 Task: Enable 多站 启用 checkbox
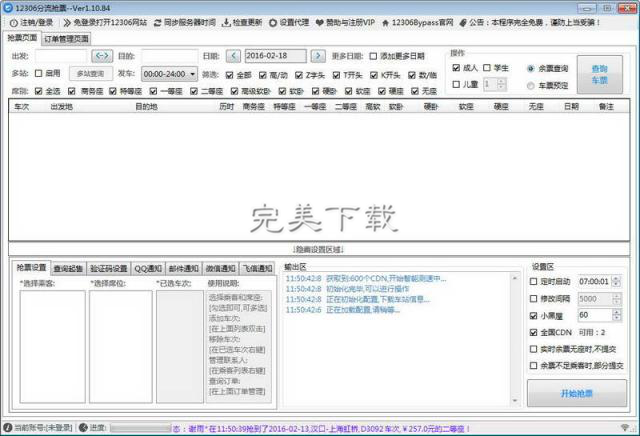point(38,73)
